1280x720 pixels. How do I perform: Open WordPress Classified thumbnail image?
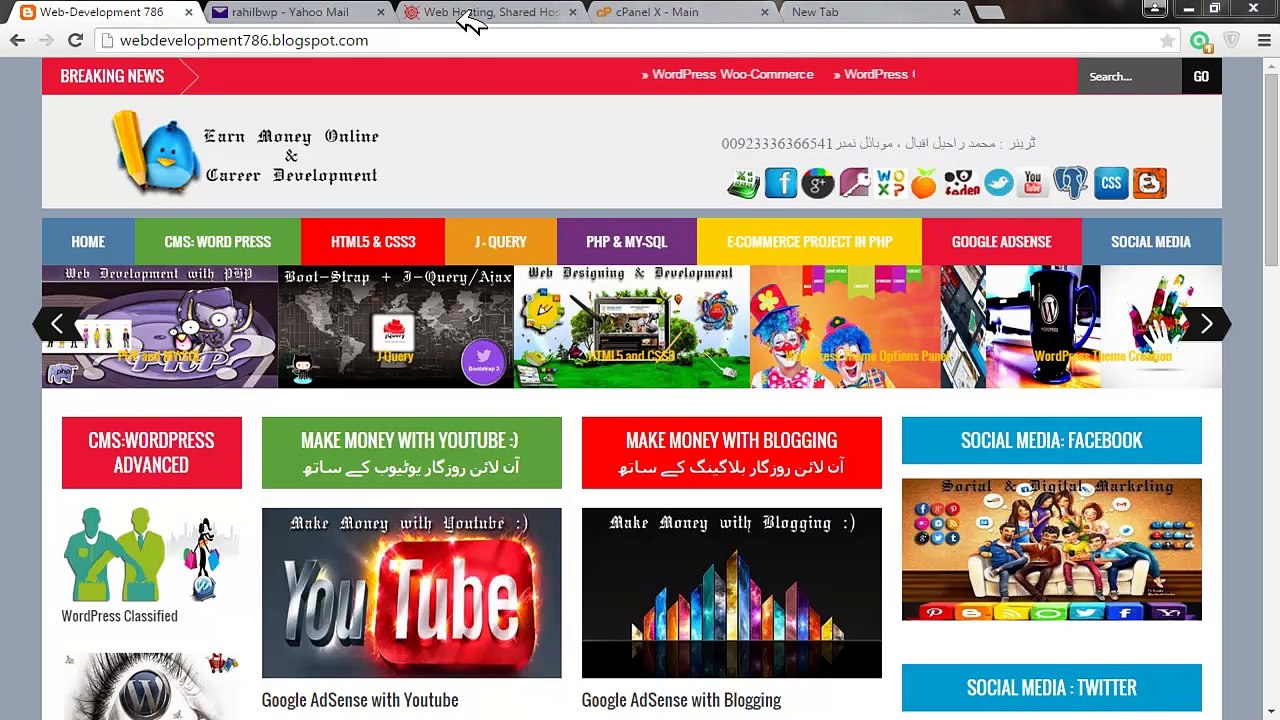(x=152, y=555)
